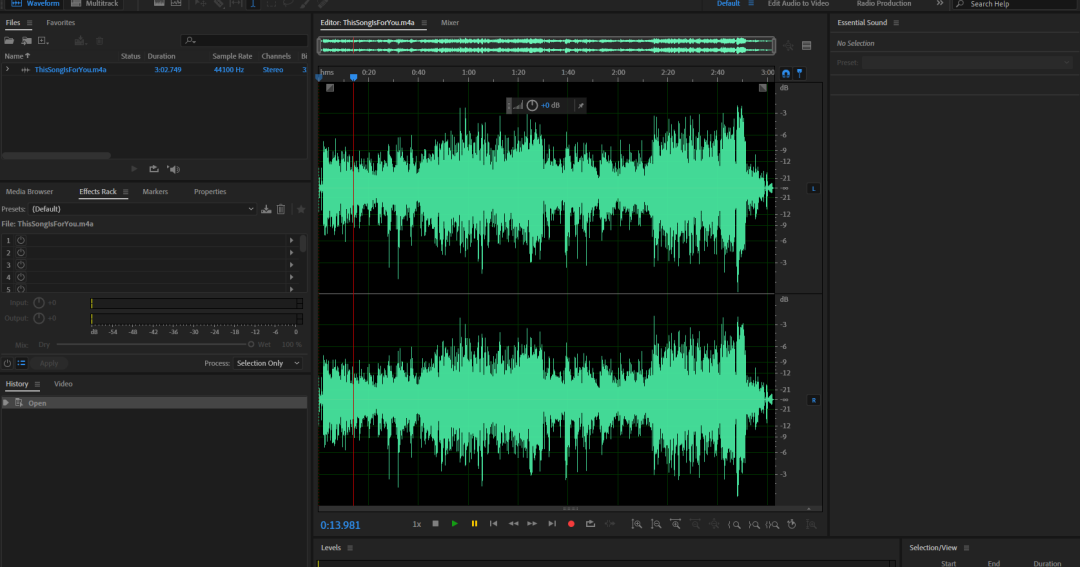Zoom out amplitude icon

coord(656,524)
